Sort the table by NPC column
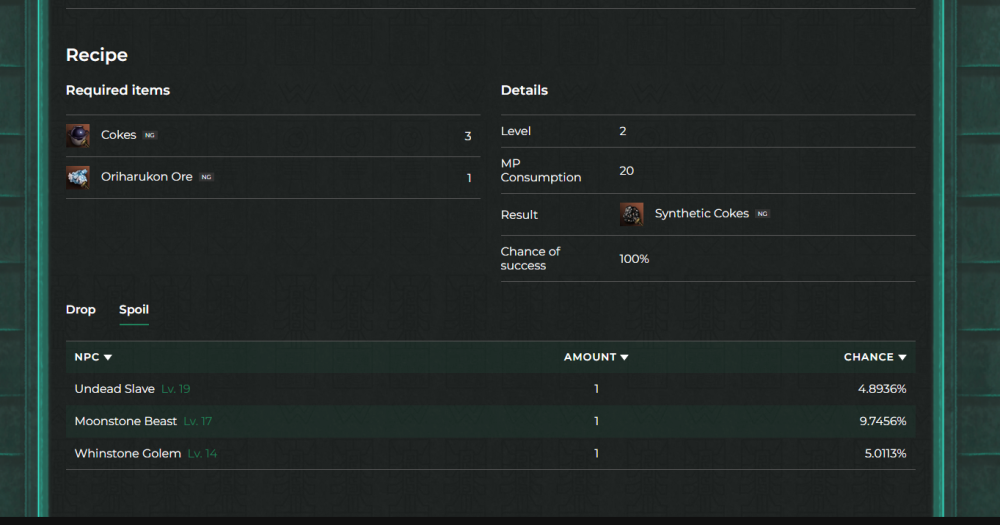This screenshot has height=525, width=1000. click(93, 357)
